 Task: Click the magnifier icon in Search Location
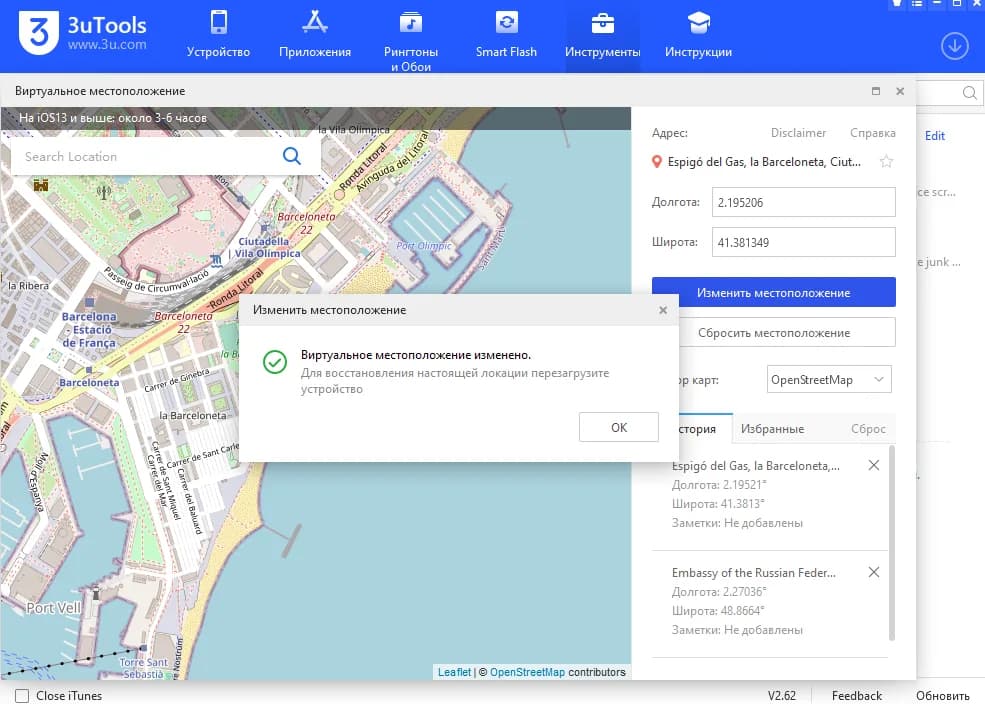click(292, 156)
